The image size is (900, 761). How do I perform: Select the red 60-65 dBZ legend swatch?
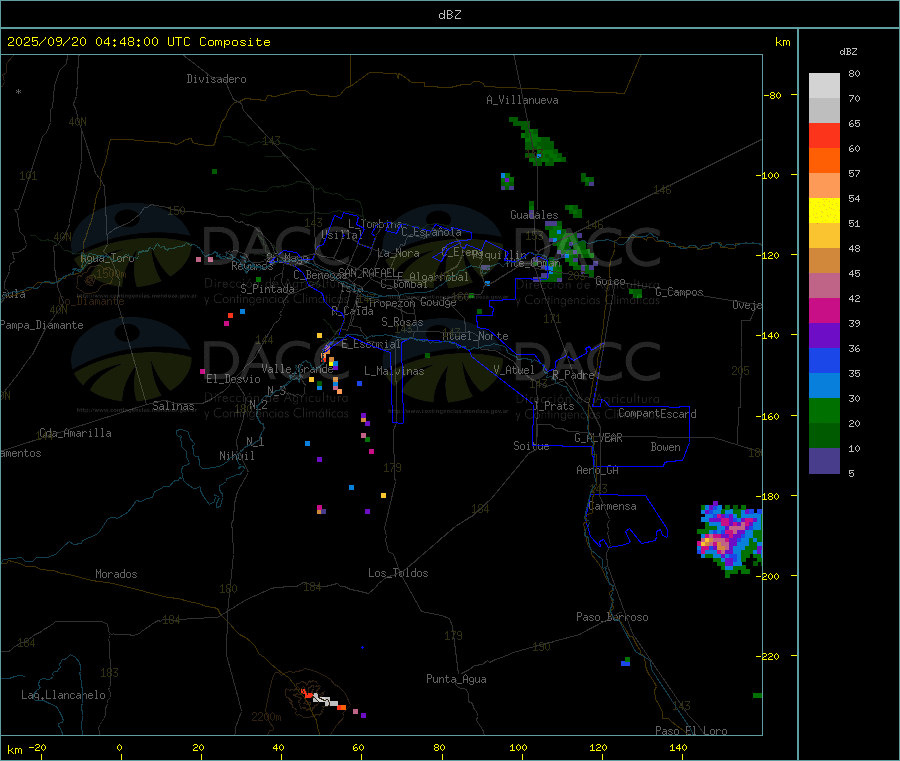[x=824, y=135]
